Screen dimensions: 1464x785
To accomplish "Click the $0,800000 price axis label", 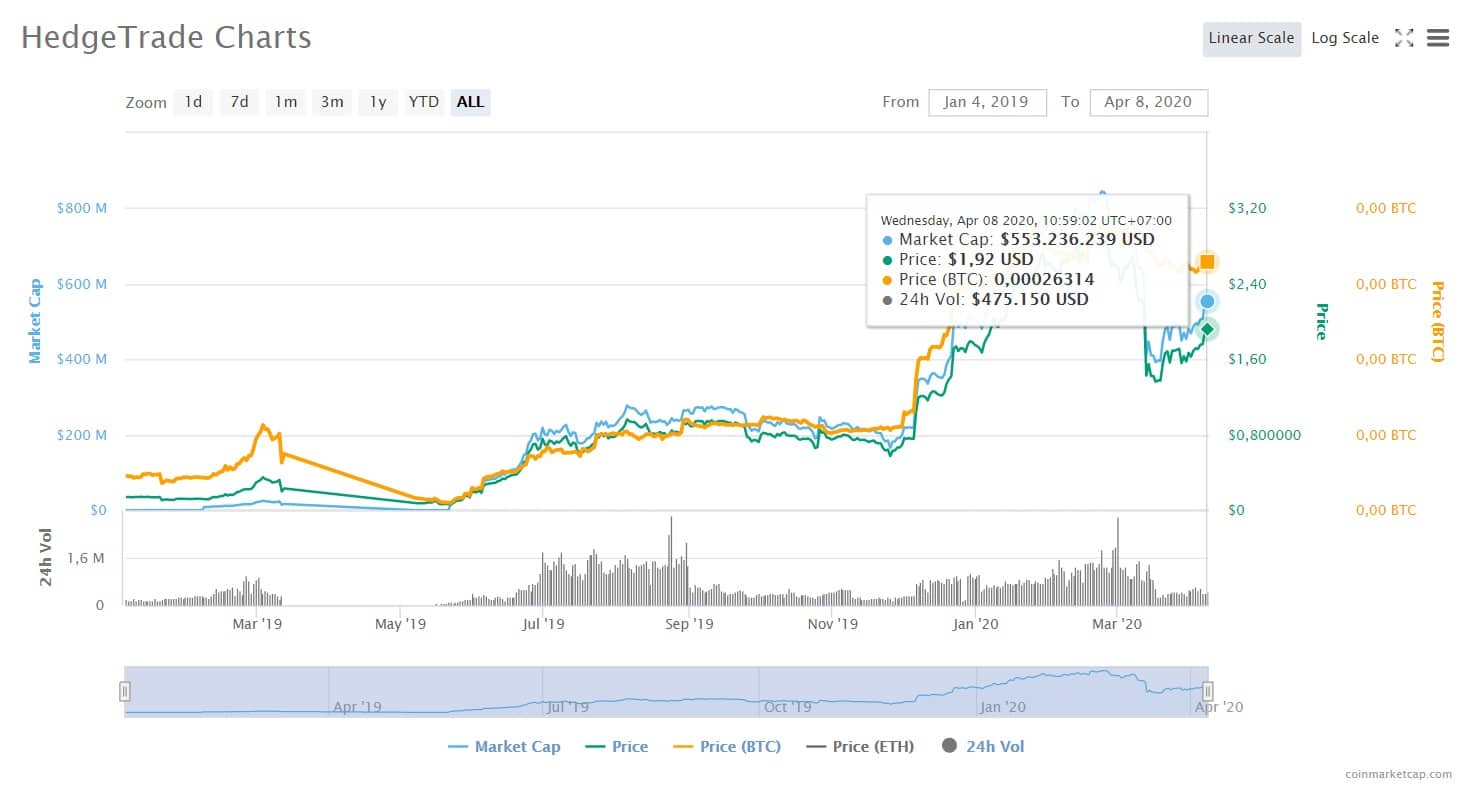I will coord(1267,435).
